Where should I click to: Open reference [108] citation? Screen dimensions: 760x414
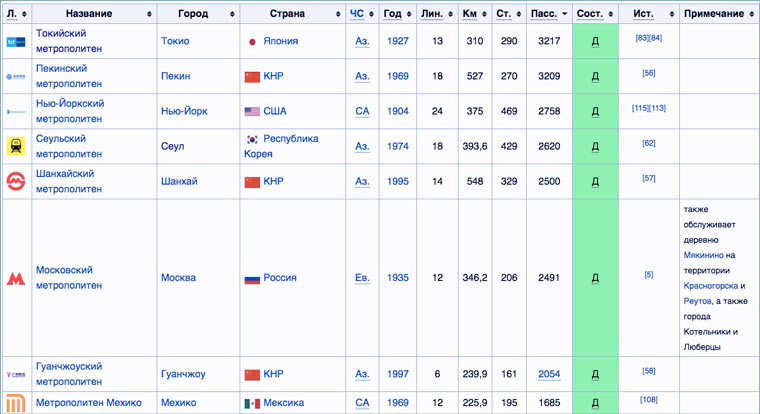649,399
